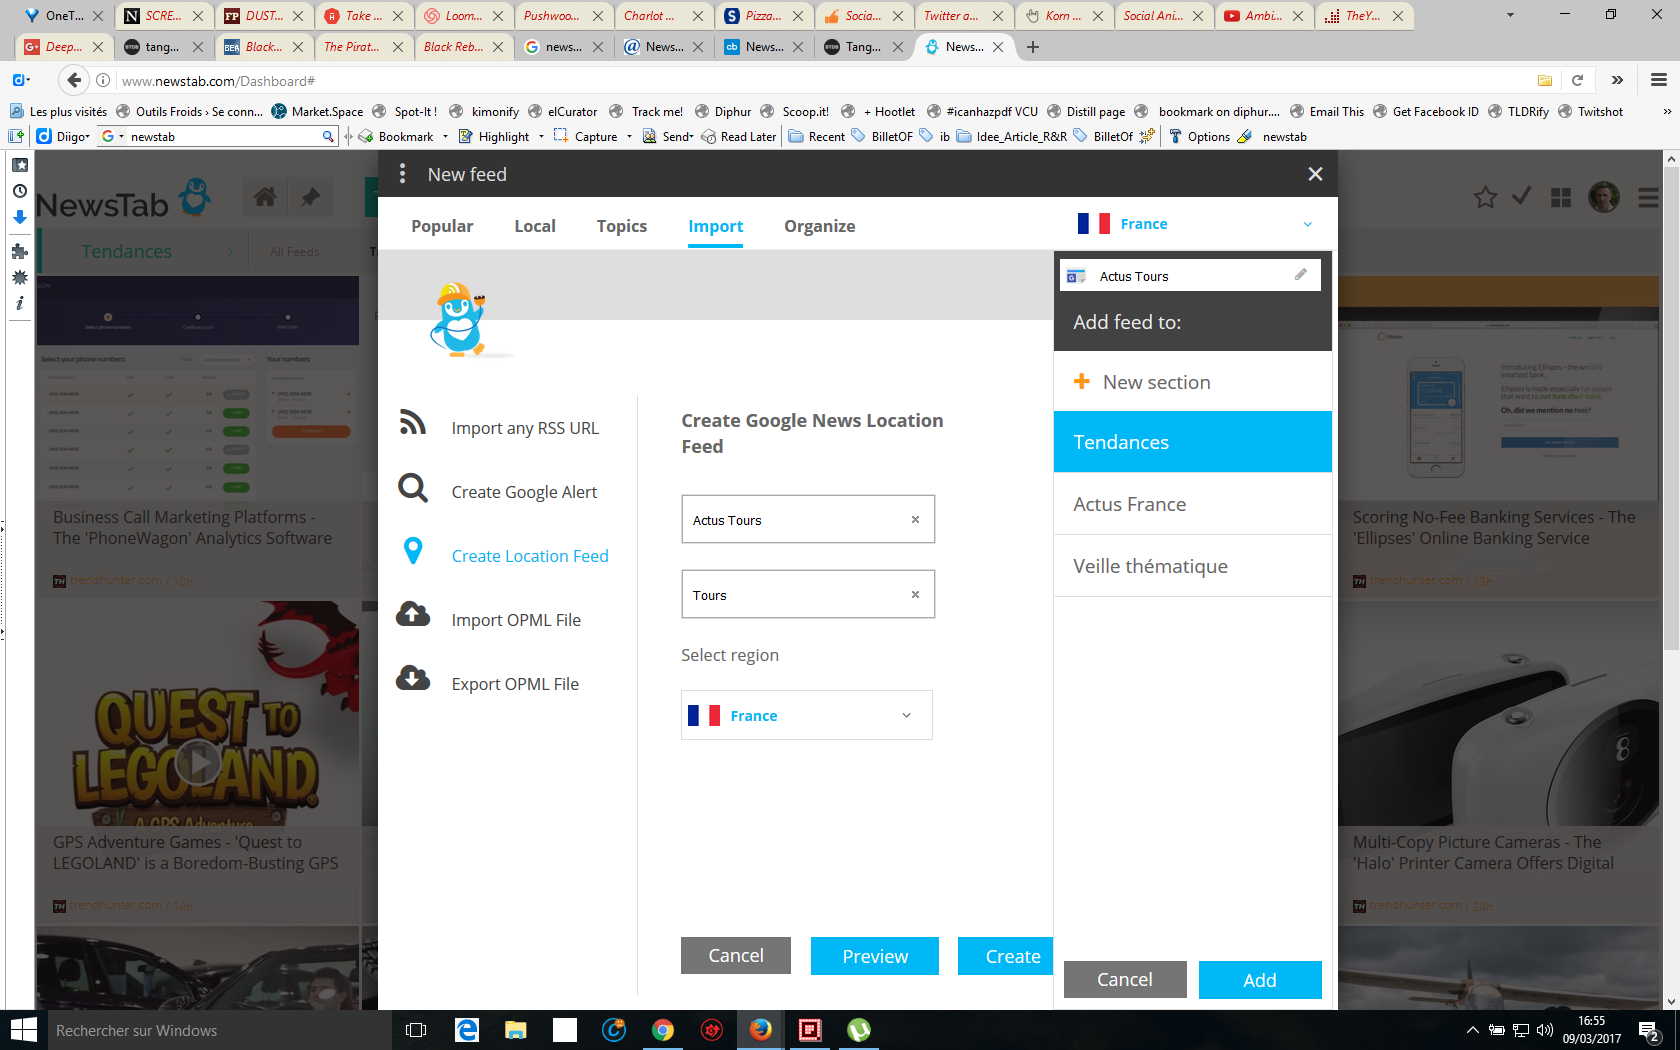Open the France country dropdown in dialog header
The image size is (1680, 1050).
pyautogui.click(x=1195, y=224)
